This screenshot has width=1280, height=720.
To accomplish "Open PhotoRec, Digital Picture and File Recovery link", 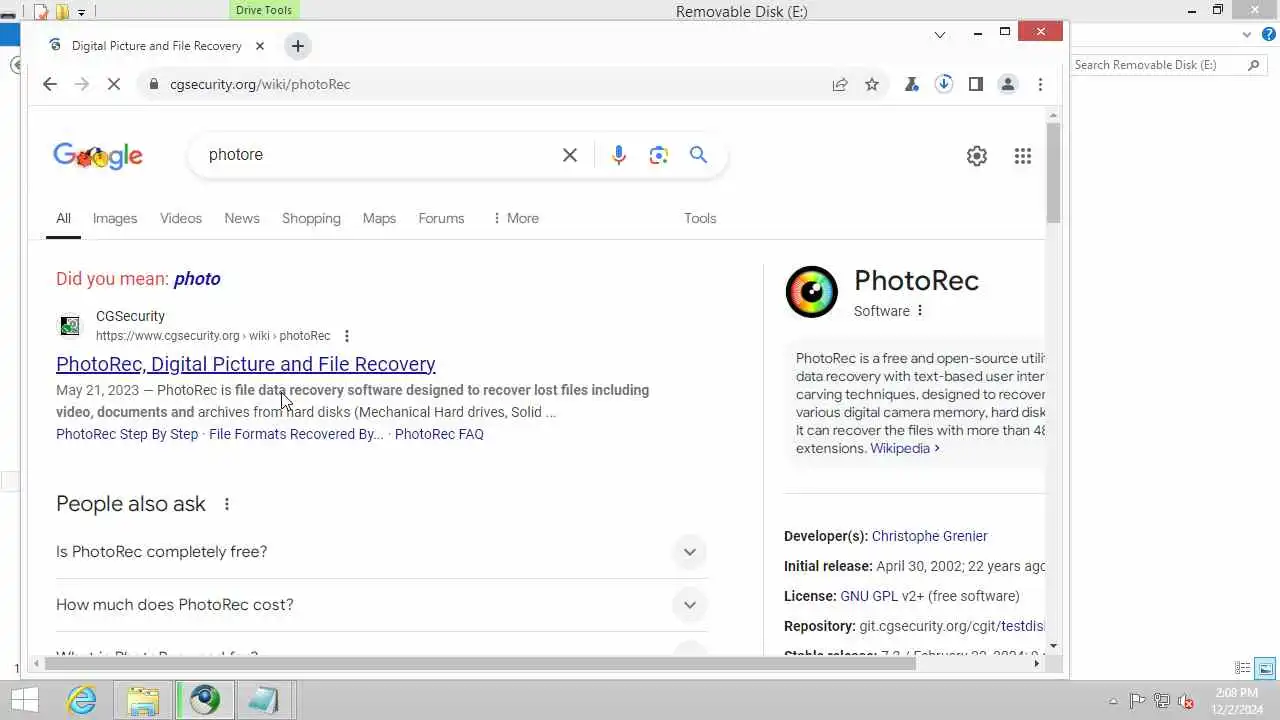I will (246, 364).
